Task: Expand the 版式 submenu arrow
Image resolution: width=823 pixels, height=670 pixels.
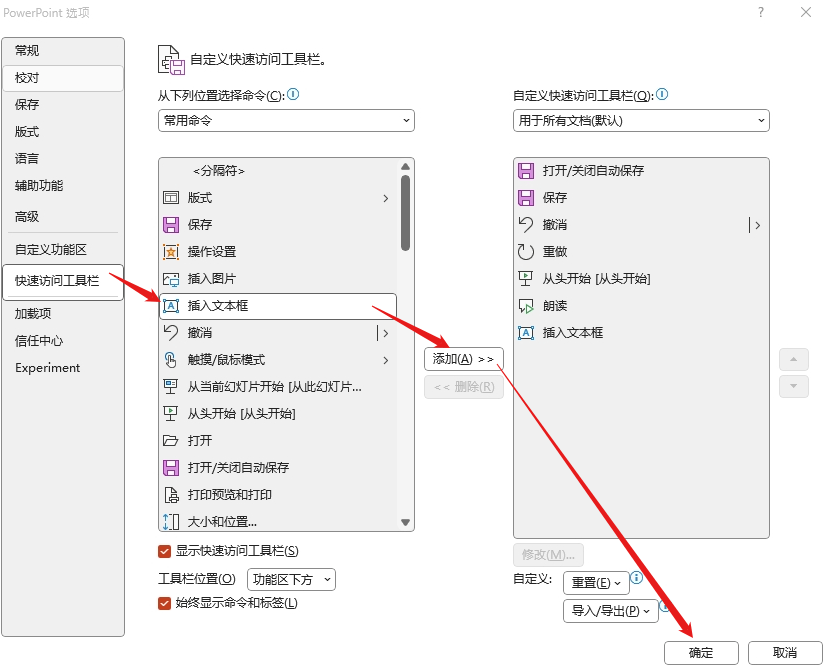Action: [386, 198]
